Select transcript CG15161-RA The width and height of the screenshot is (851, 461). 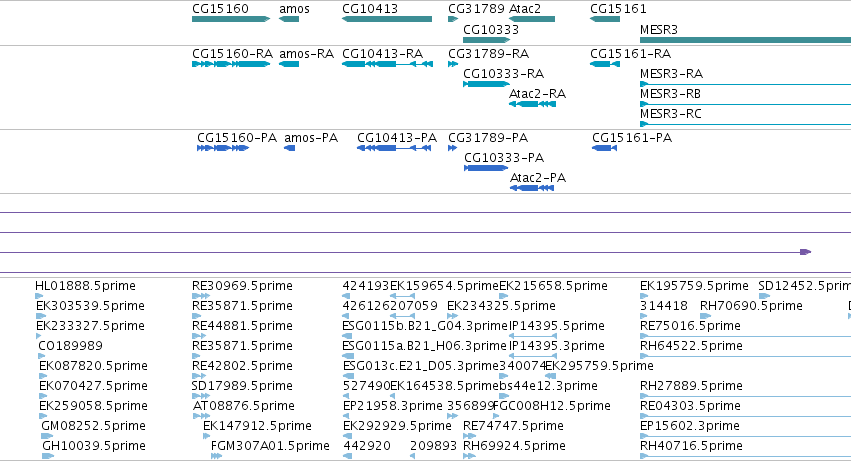point(630,54)
